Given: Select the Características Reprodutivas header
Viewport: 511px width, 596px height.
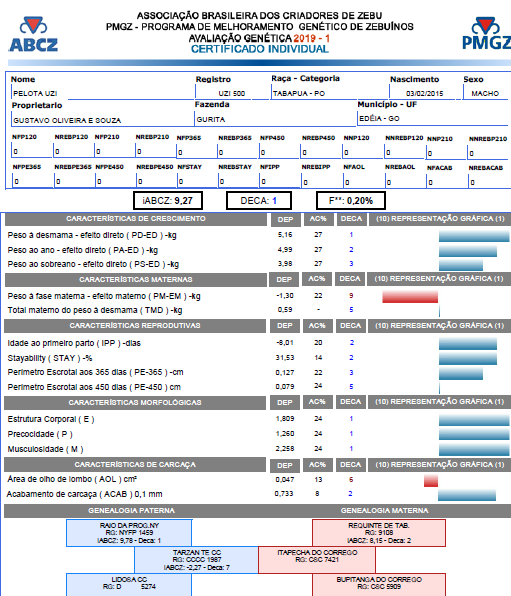Looking at the screenshot, I should [135, 326].
